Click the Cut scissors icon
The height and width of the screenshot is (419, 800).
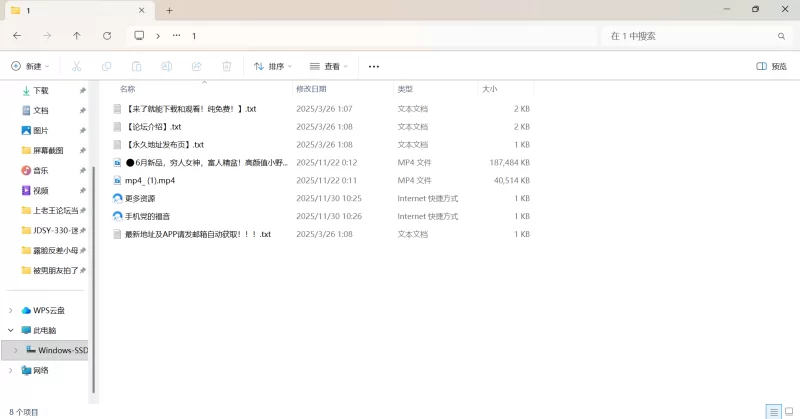click(x=76, y=66)
